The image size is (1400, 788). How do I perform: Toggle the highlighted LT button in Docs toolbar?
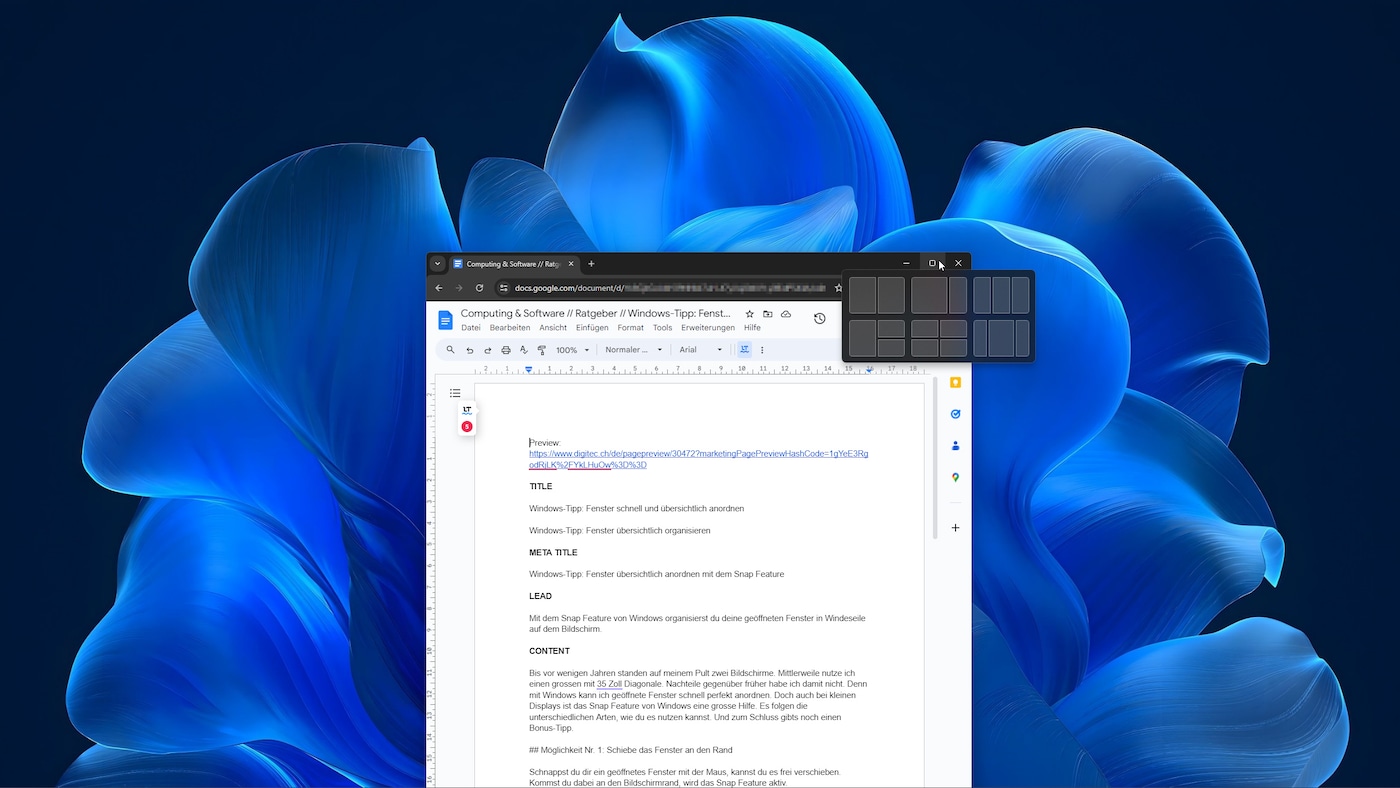point(744,350)
